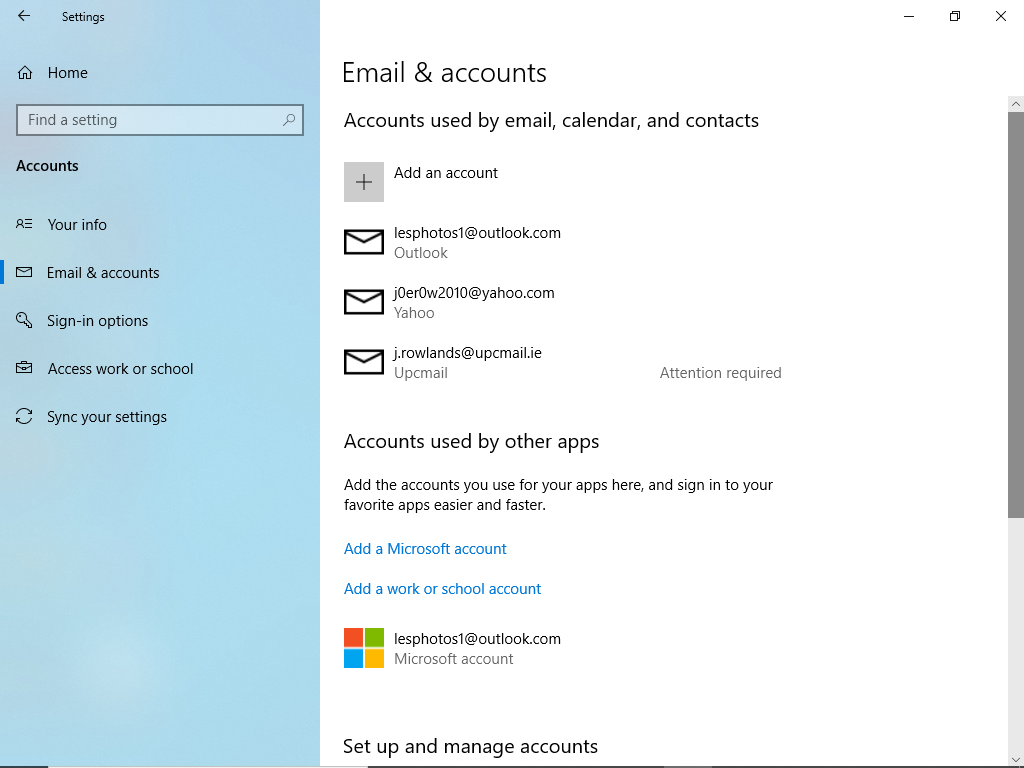The width and height of the screenshot is (1024, 768).
Task: Click envelope icon for Yahoo account
Action: (364, 302)
